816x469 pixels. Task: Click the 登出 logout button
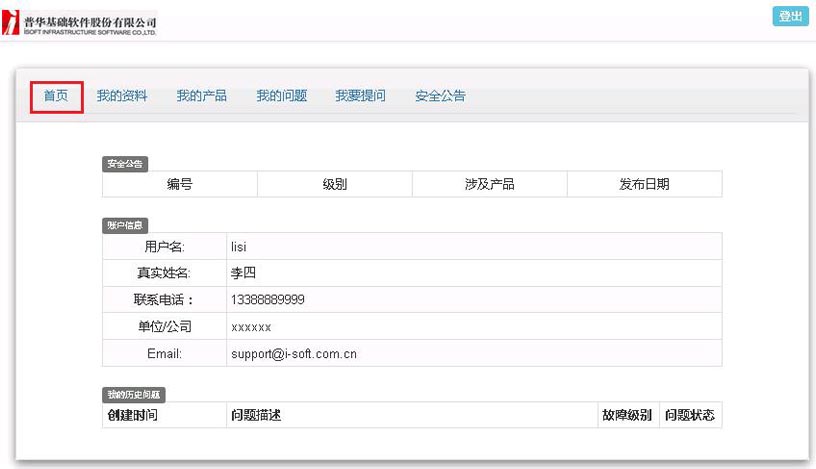click(x=790, y=16)
